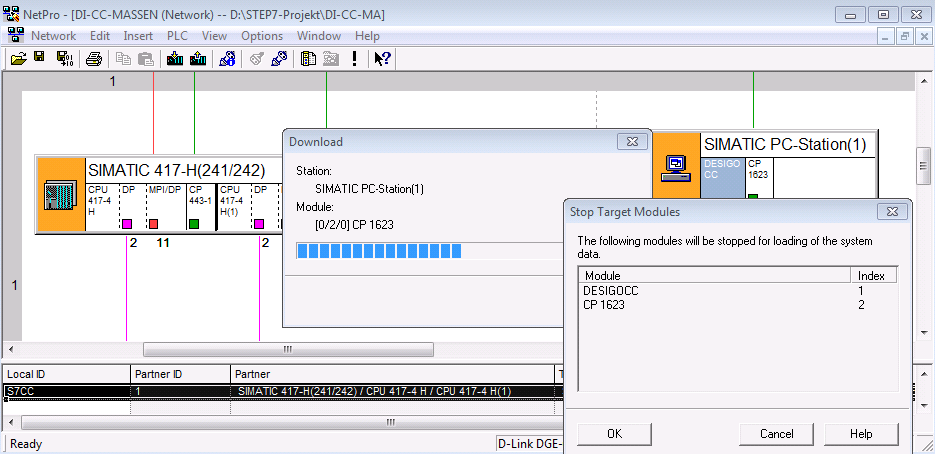Click the exclamation mark toolbar icon

pos(354,59)
